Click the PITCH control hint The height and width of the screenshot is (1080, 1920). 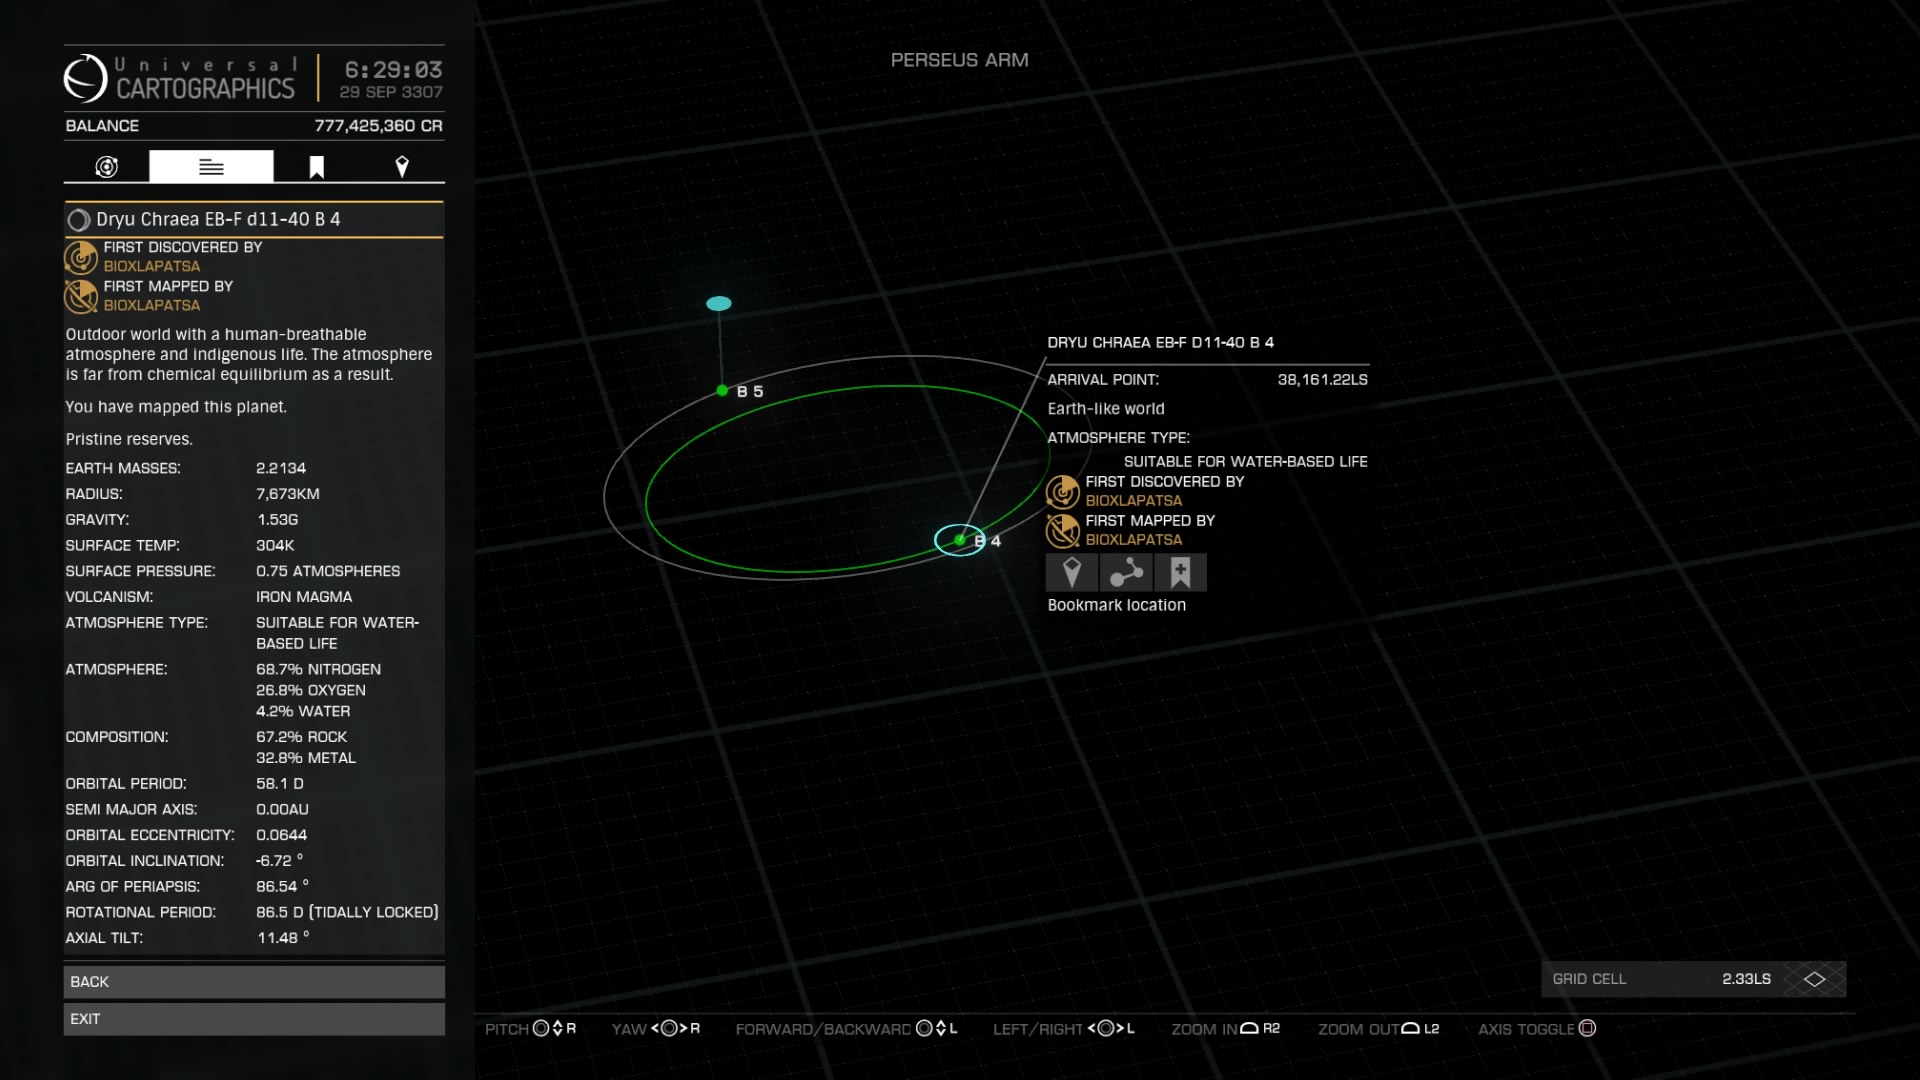(x=531, y=1029)
